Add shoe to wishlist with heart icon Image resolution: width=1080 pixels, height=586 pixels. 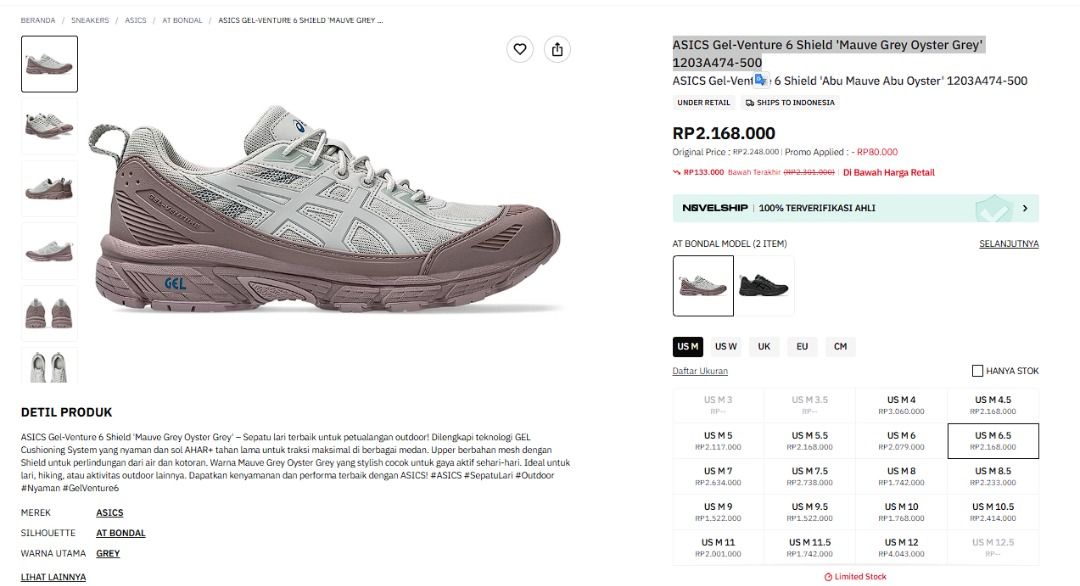(520, 49)
